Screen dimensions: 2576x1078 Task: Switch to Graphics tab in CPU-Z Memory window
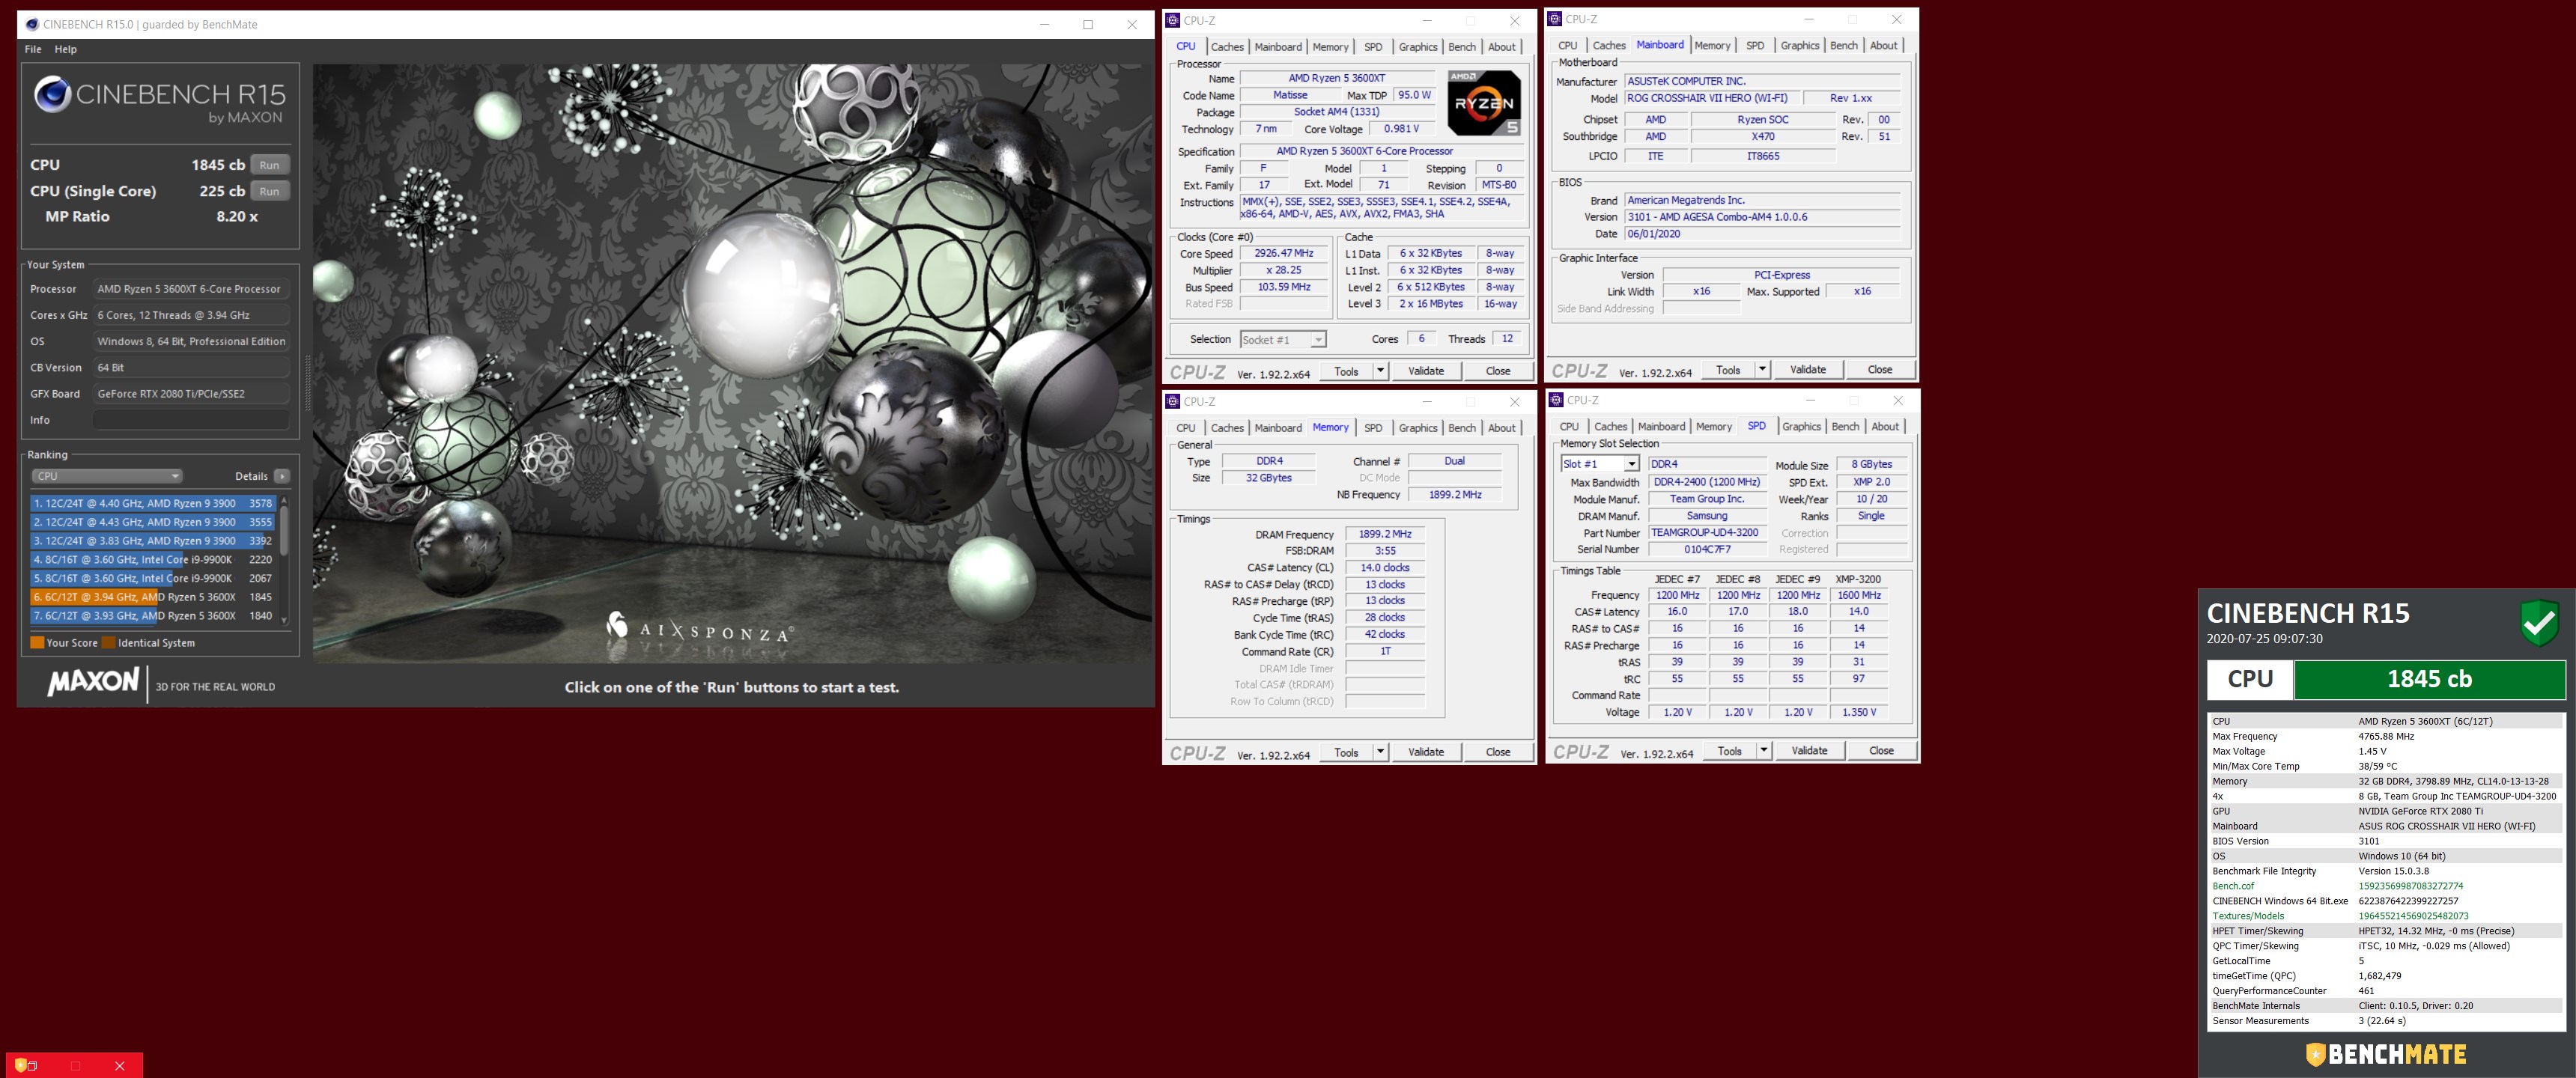[x=1417, y=428]
